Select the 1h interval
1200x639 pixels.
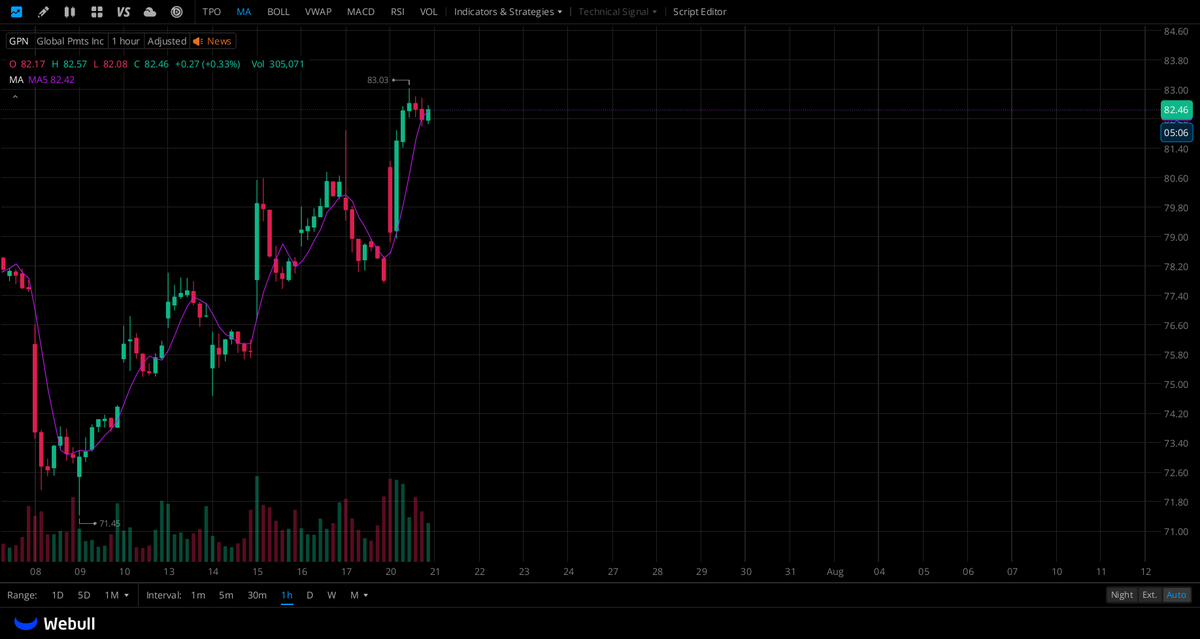point(287,595)
